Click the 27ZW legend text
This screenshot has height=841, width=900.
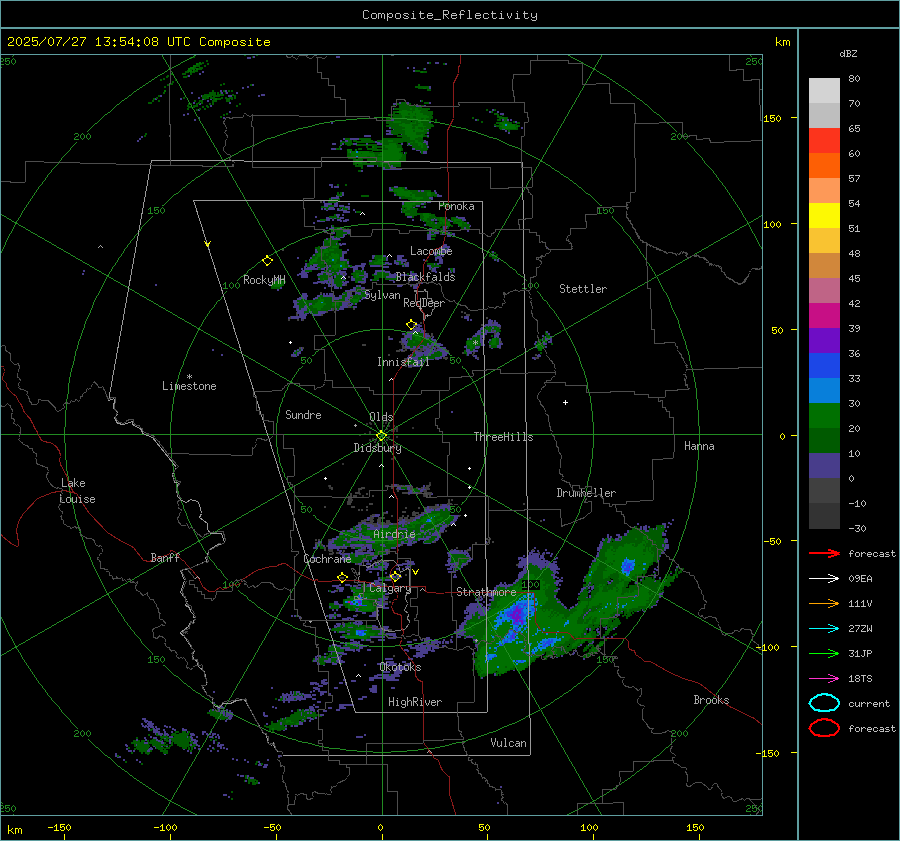pos(860,629)
